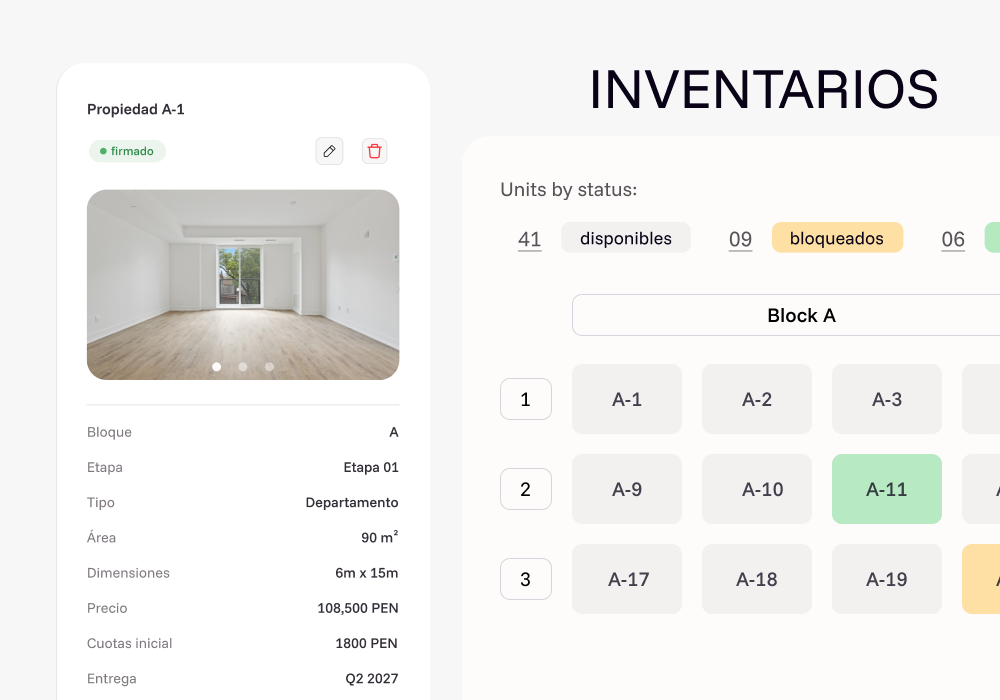Viewport: 1000px width, 700px height.
Task: Click the Precio label
Action: (x=107, y=608)
